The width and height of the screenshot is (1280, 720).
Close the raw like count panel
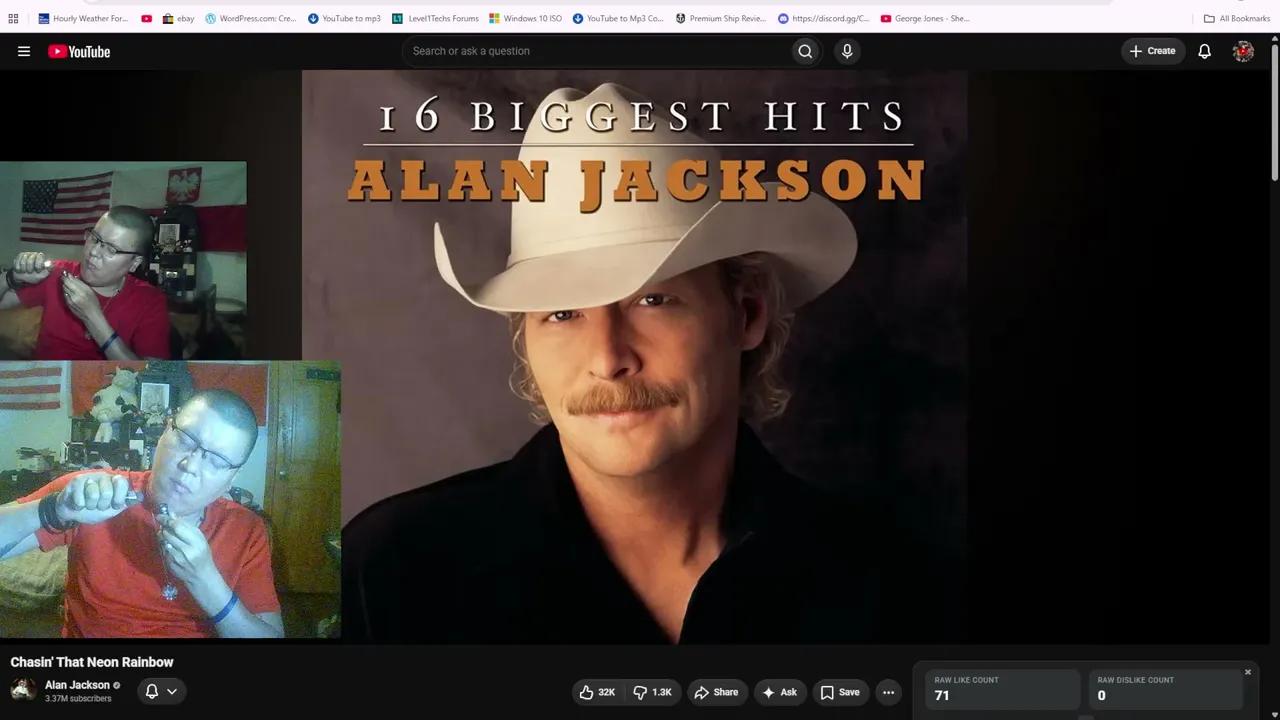coord(1247,672)
